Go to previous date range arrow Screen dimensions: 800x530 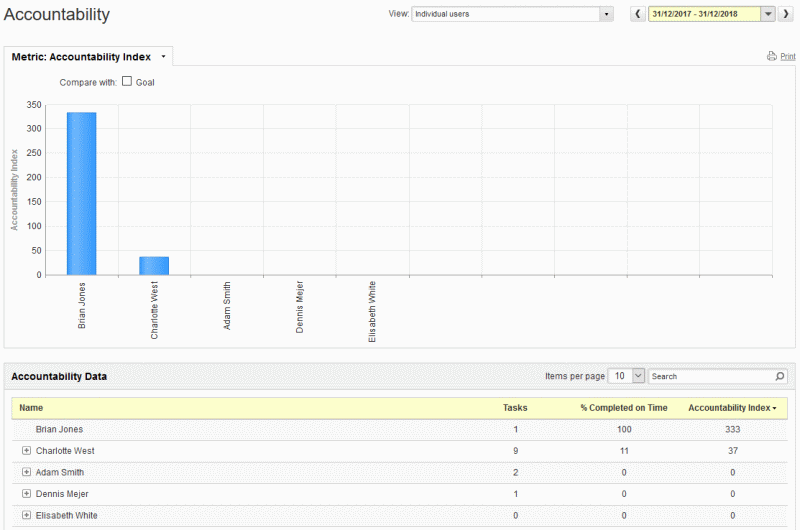tap(638, 14)
